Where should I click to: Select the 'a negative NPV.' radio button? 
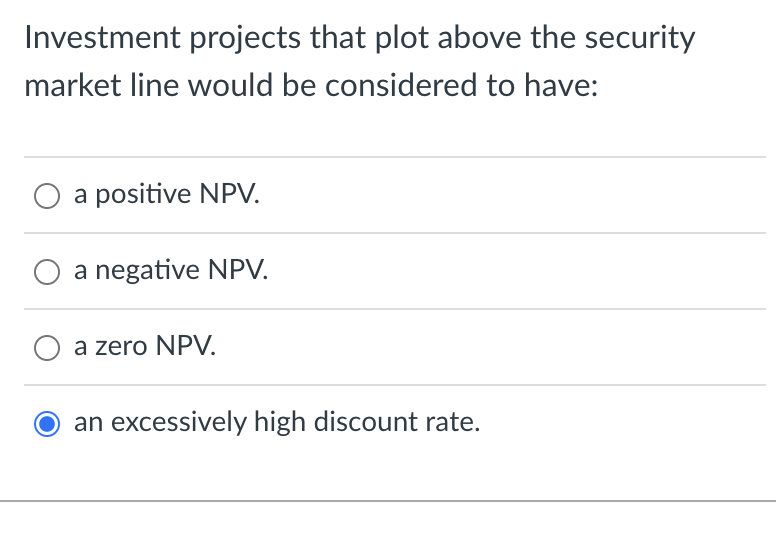[47, 272]
